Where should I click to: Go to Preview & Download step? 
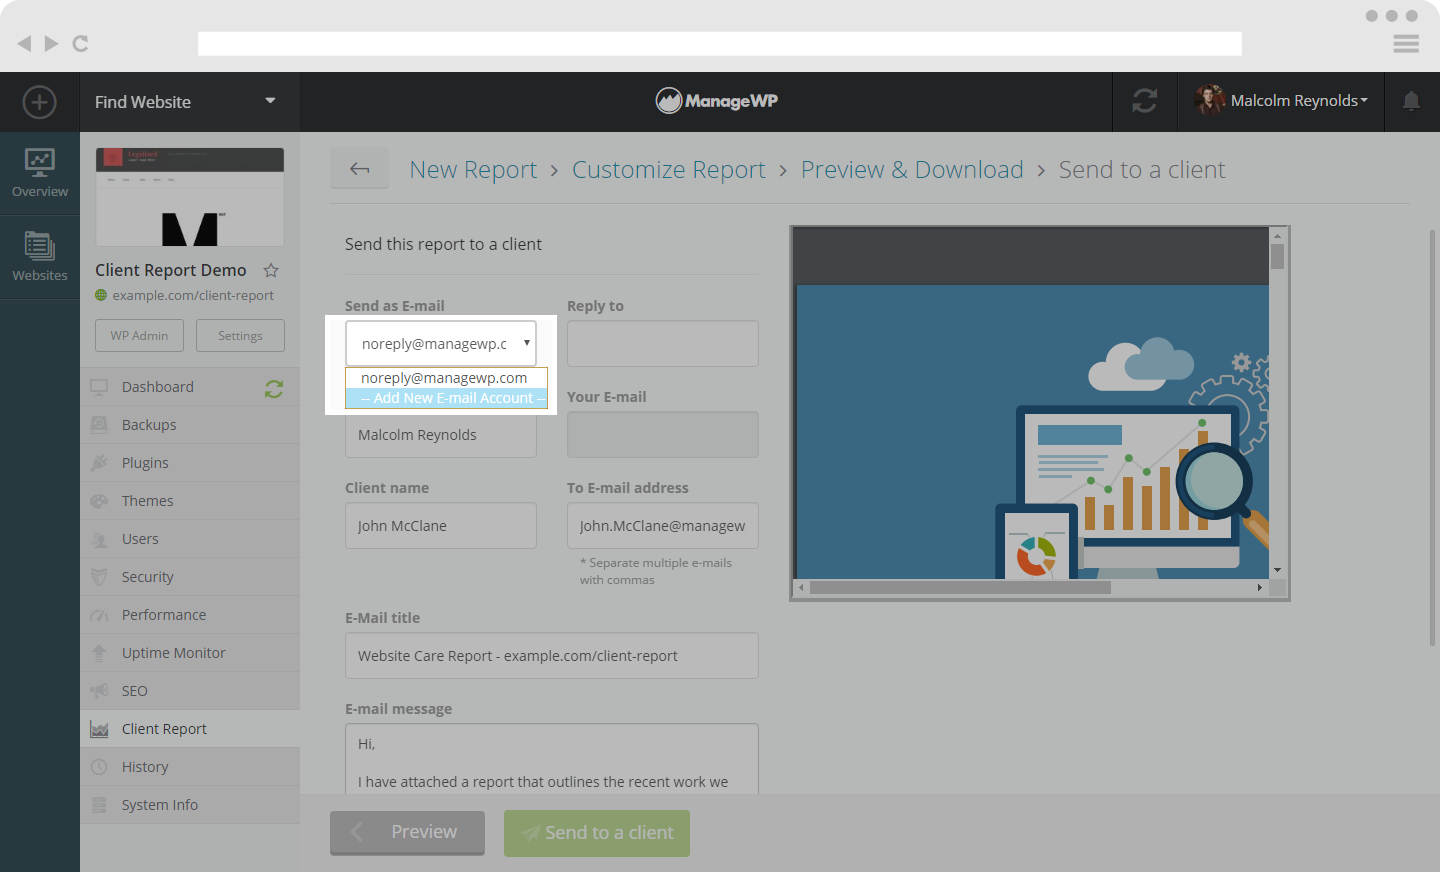click(x=912, y=170)
